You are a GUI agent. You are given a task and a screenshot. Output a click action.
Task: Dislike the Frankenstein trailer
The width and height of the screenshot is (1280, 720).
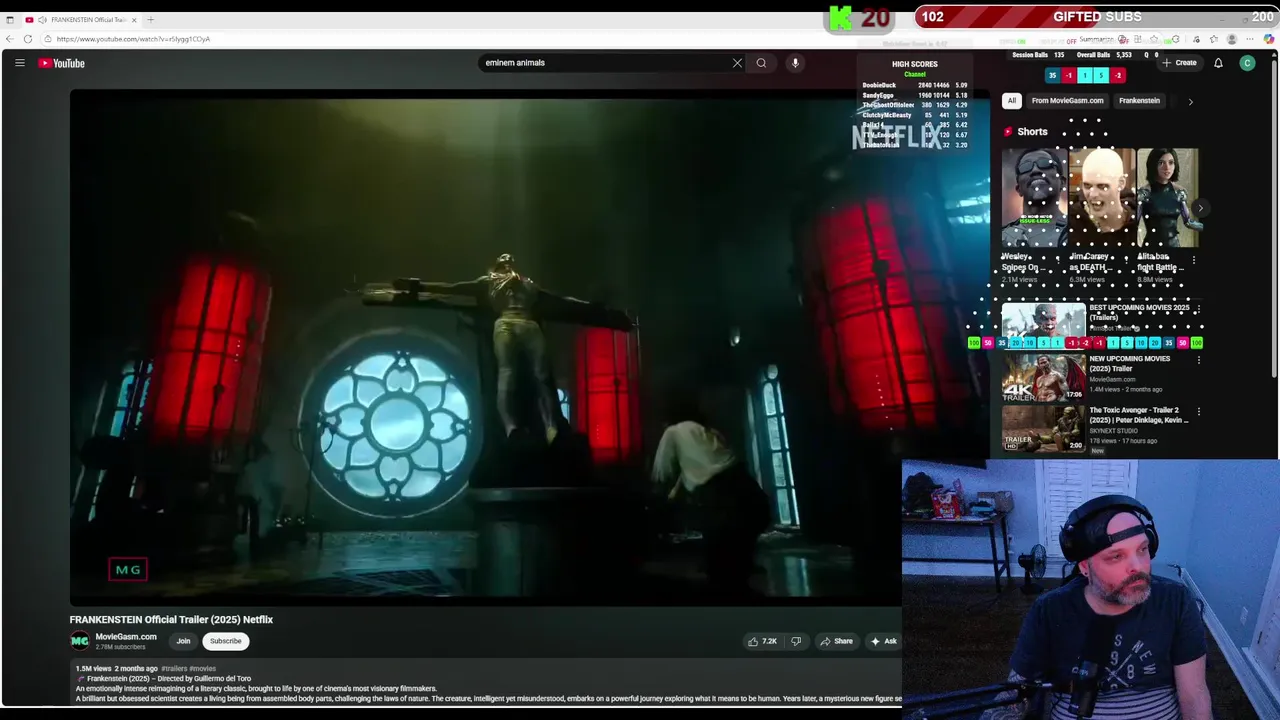(x=796, y=641)
